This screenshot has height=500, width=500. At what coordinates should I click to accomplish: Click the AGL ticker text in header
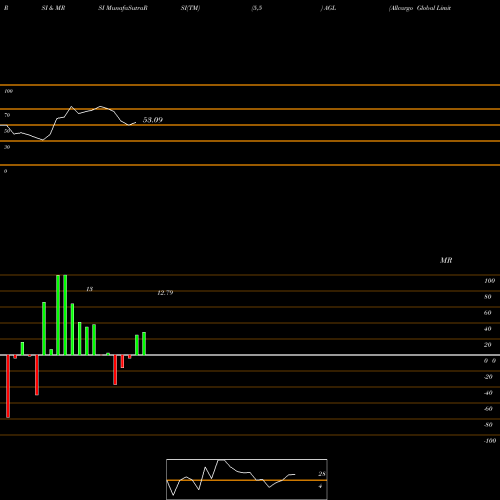(x=330, y=8)
